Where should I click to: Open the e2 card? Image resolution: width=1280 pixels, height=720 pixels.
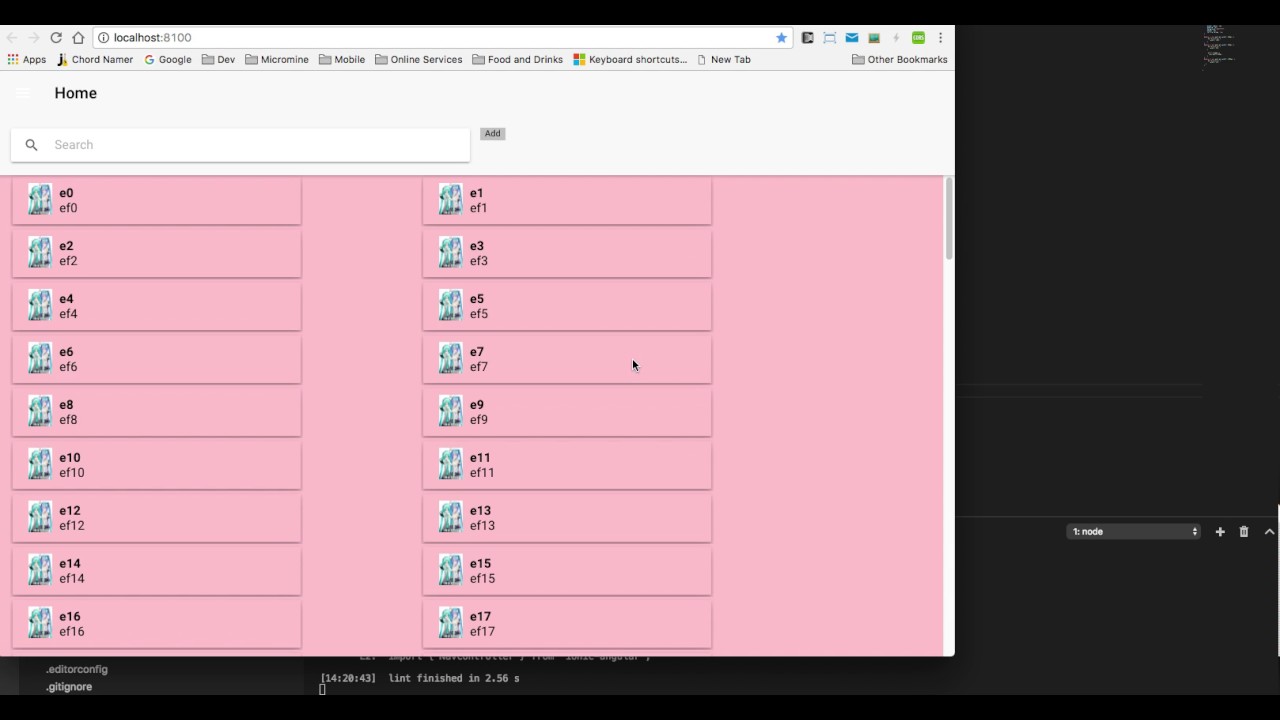click(156, 253)
